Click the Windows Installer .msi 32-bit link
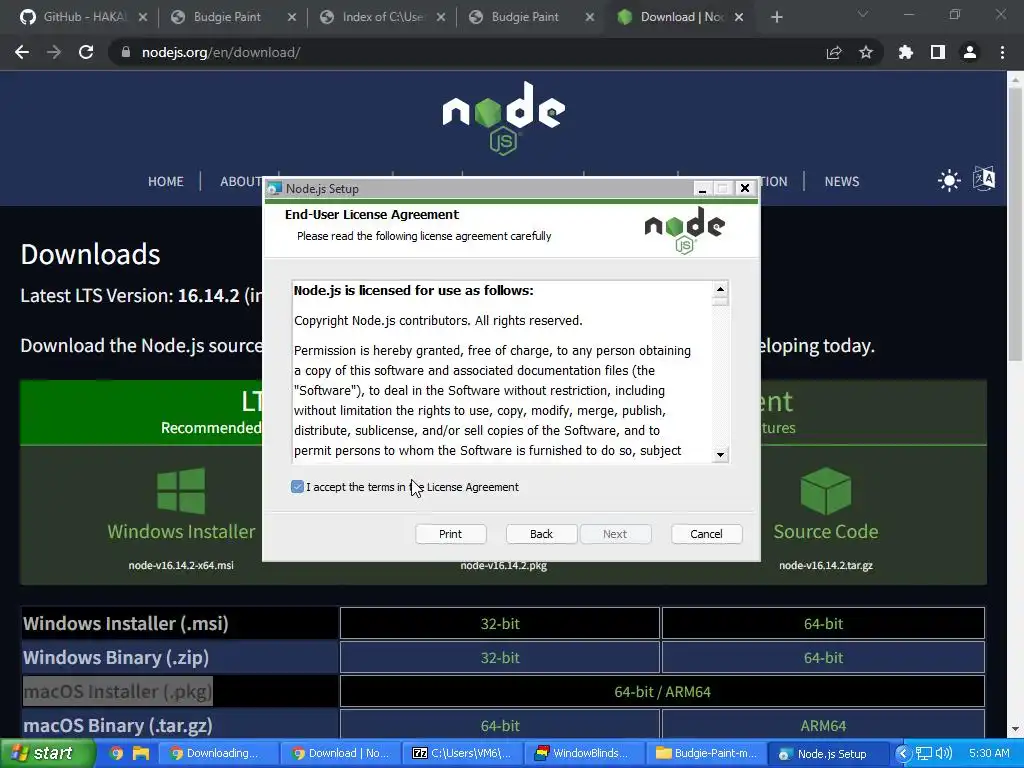1024x768 pixels. pos(500,623)
